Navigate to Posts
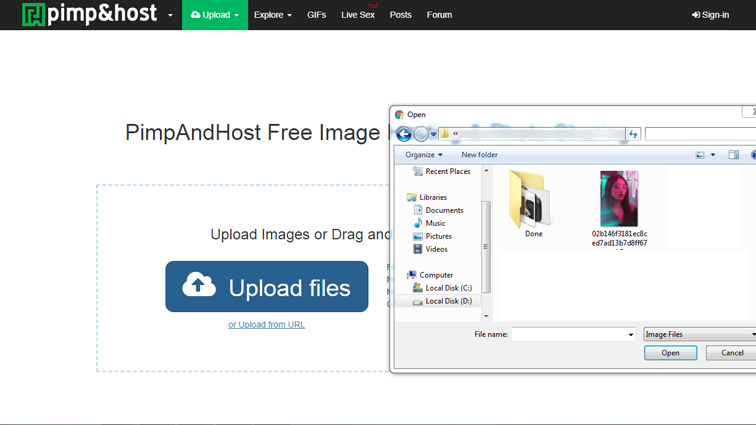756x425 pixels. point(401,15)
